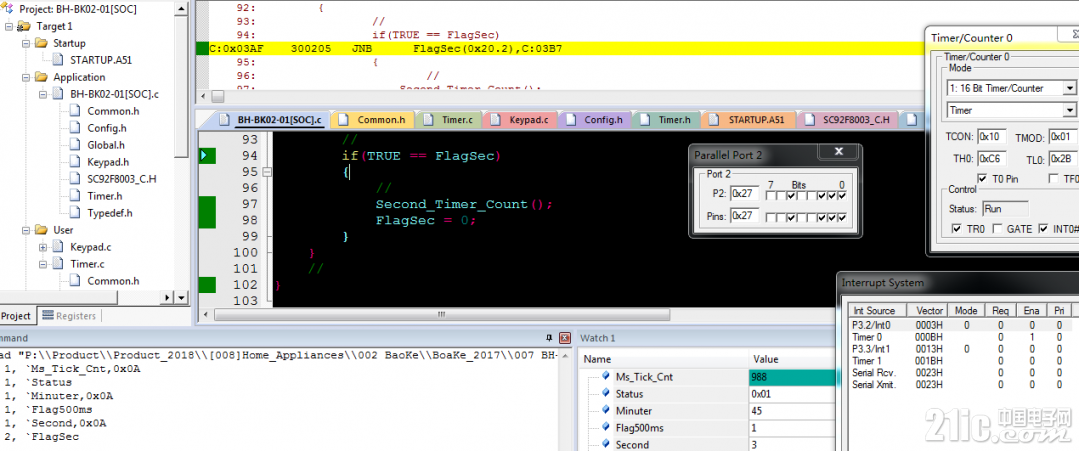Switch to the SC92F8003_C.H editor tab
The height and width of the screenshot is (451, 1079).
(847, 120)
